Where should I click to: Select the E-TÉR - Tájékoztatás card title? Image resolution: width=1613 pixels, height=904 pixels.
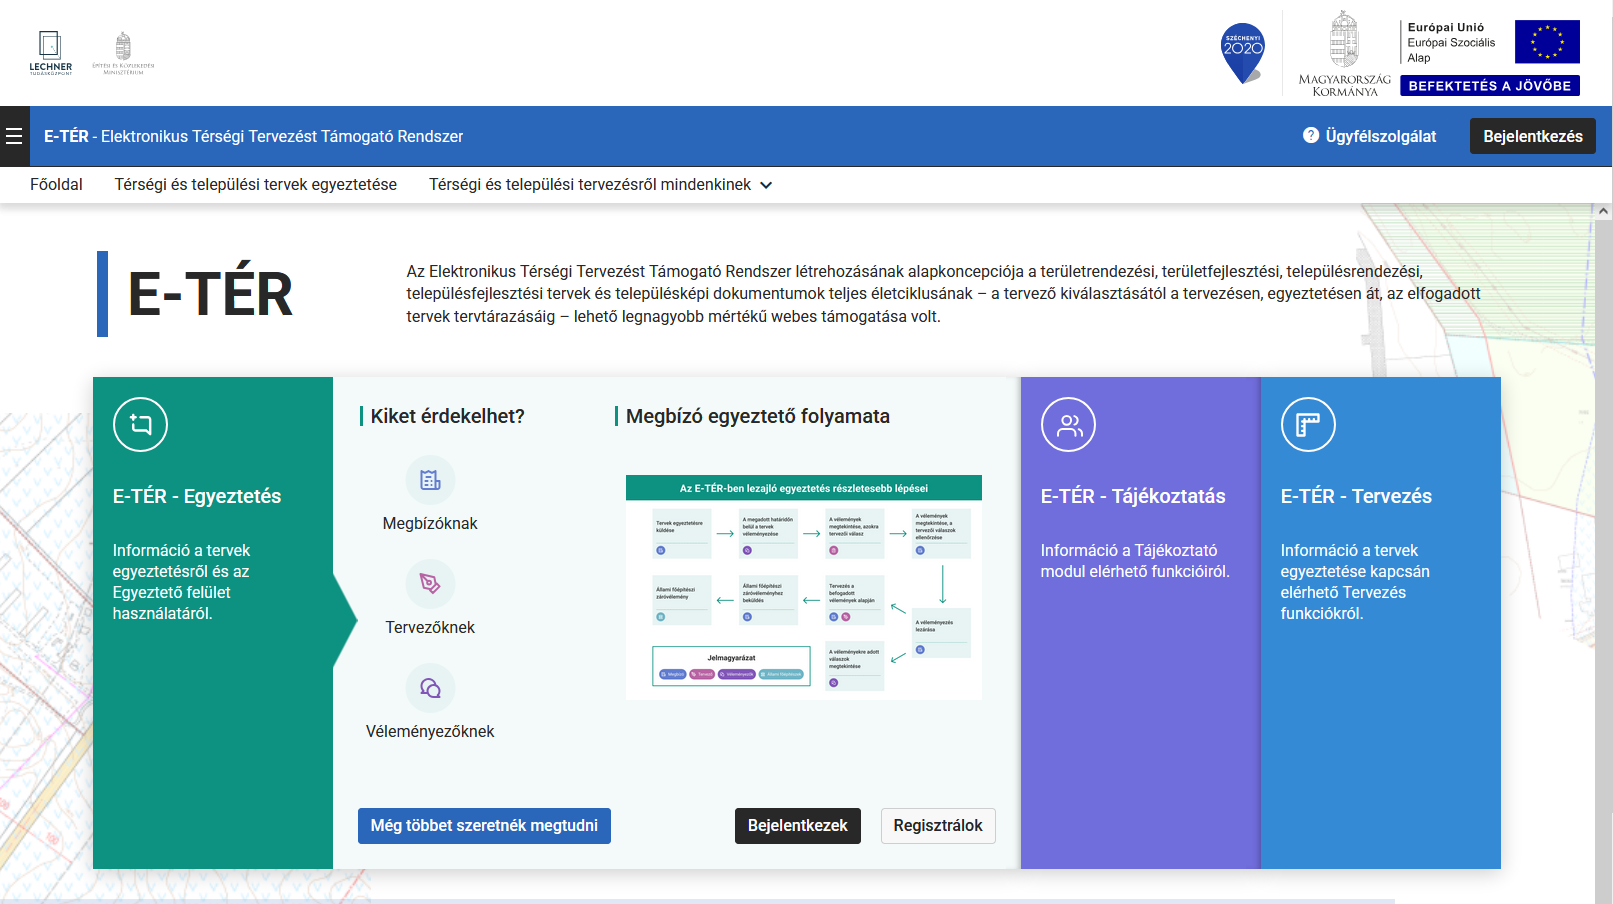click(1132, 496)
